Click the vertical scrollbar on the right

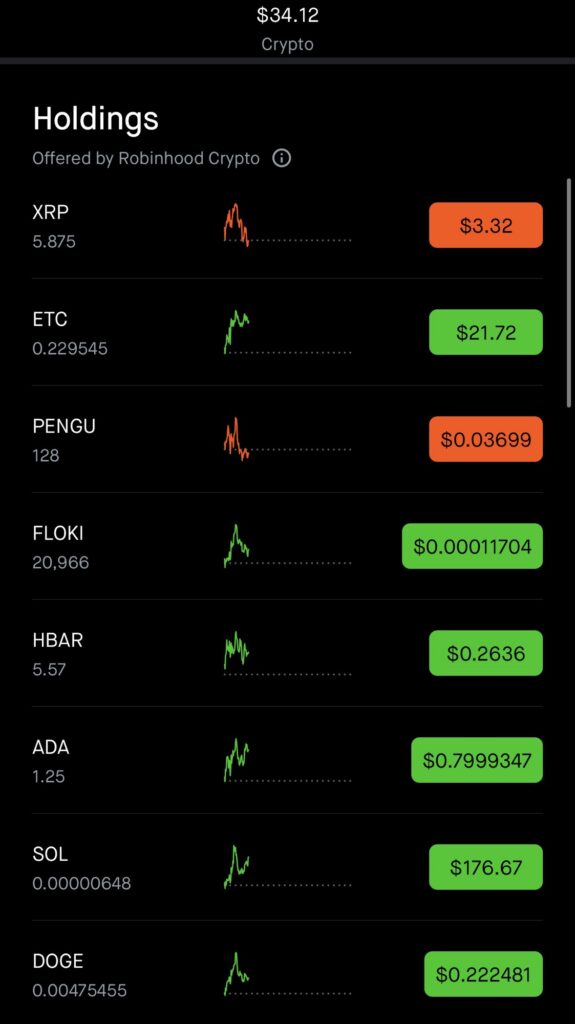click(x=569, y=293)
